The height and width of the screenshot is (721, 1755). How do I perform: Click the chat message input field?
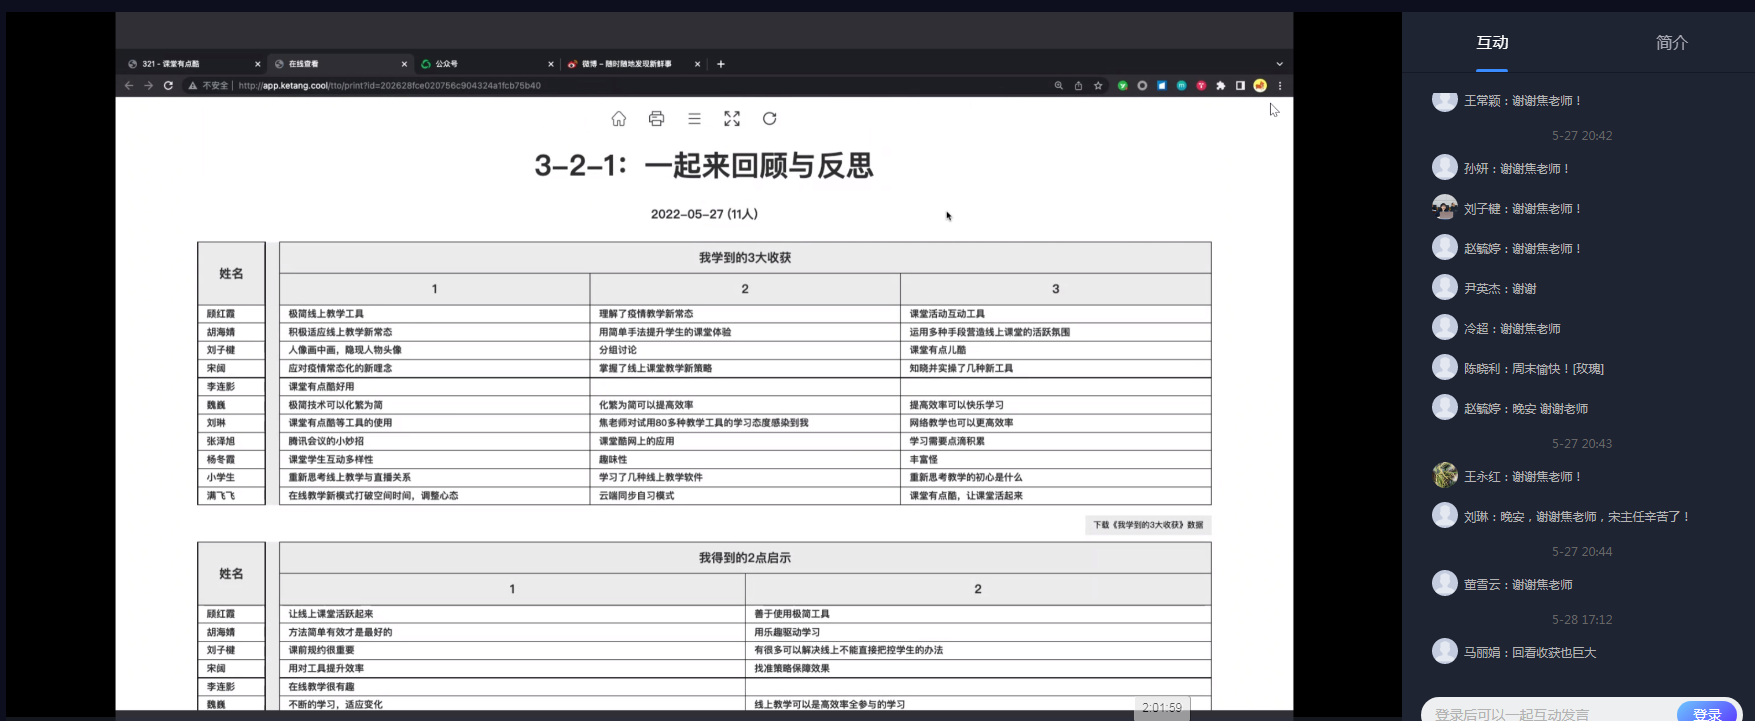click(1547, 712)
